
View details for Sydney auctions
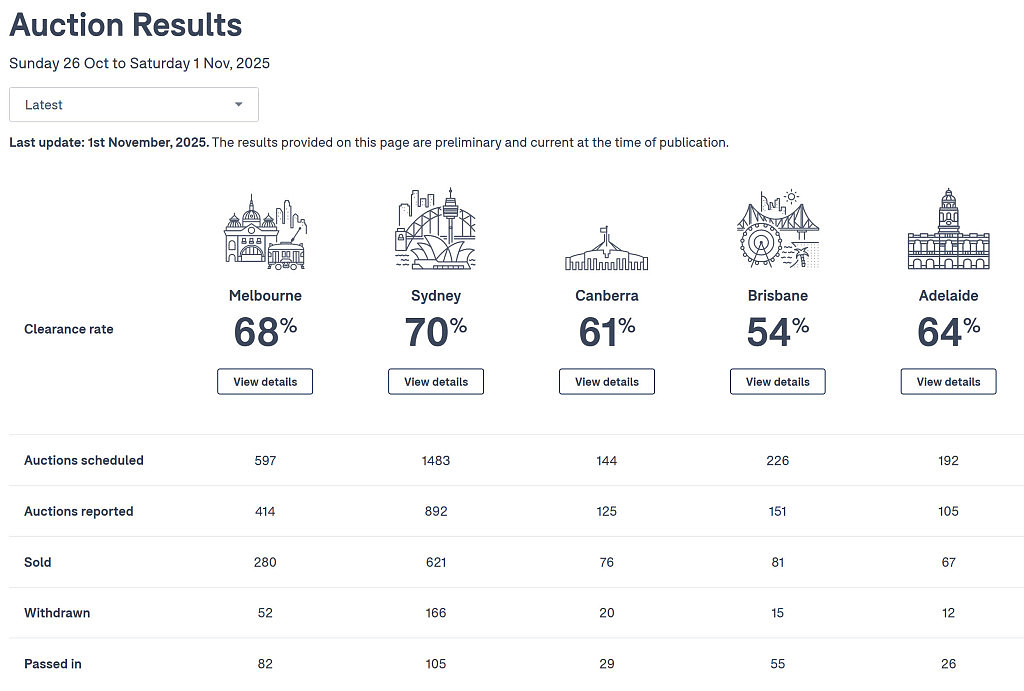click(x=436, y=381)
